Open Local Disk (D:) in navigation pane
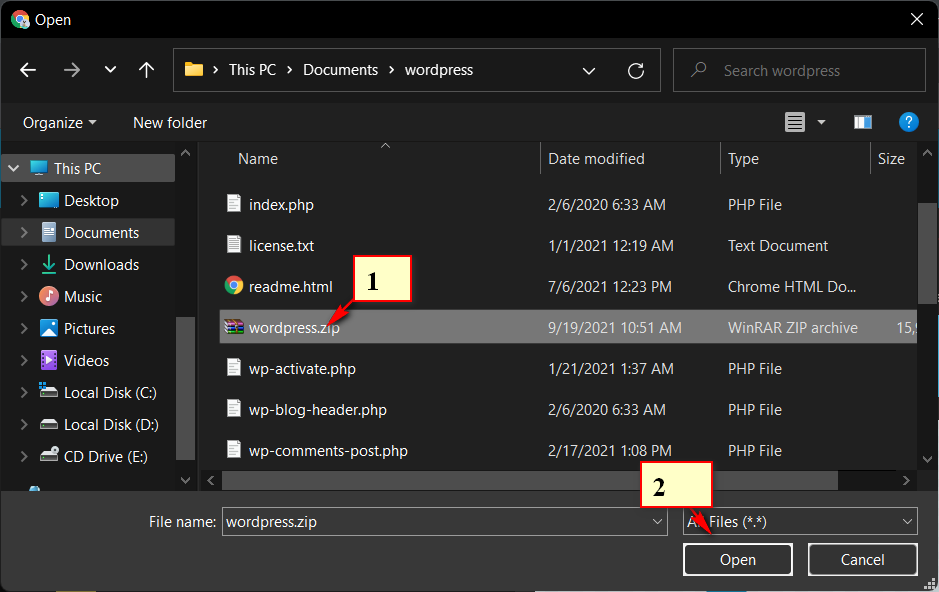This screenshot has height=592, width=939. 111,424
